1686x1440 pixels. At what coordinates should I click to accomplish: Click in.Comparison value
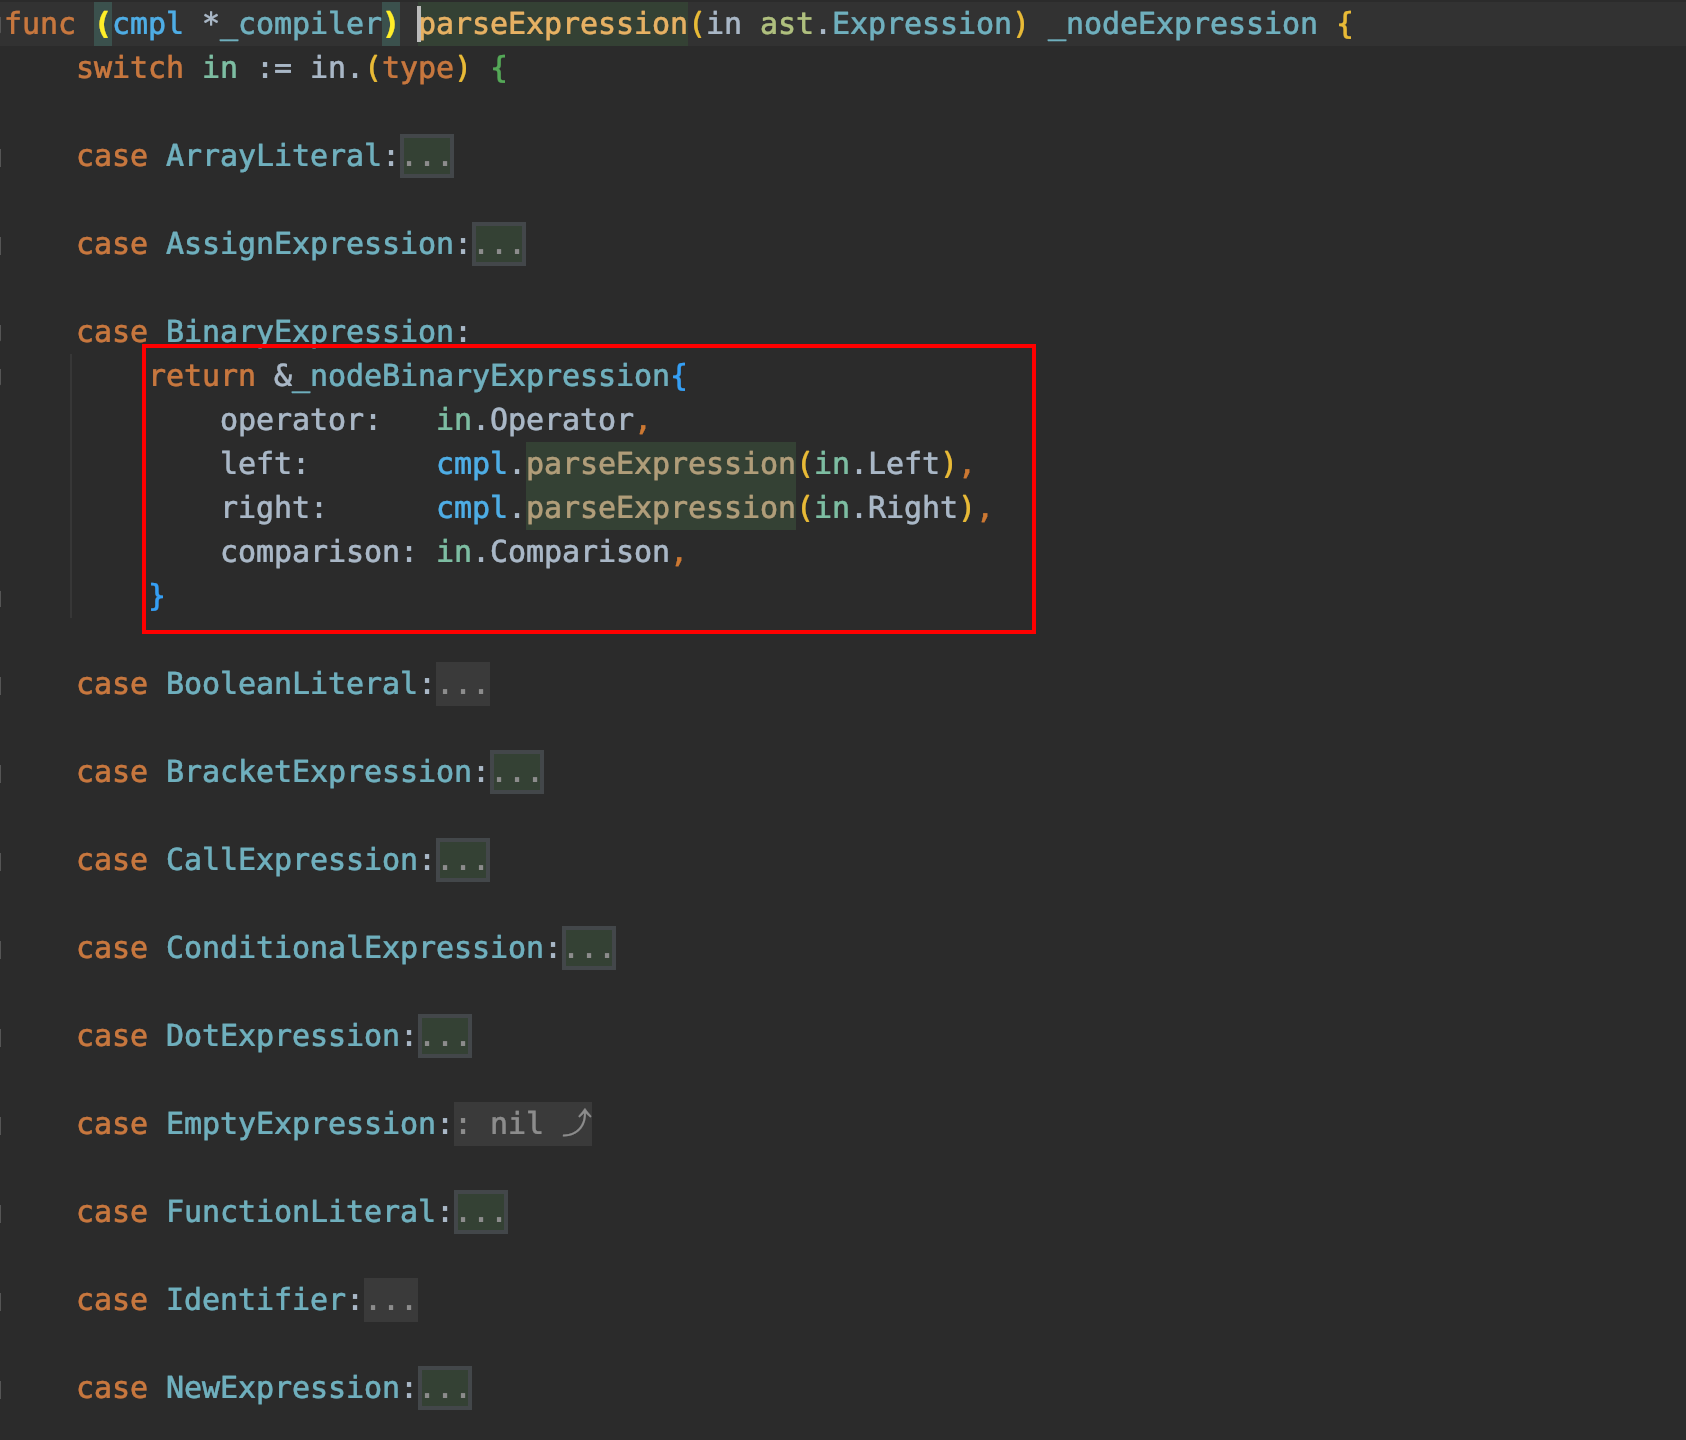(x=553, y=552)
